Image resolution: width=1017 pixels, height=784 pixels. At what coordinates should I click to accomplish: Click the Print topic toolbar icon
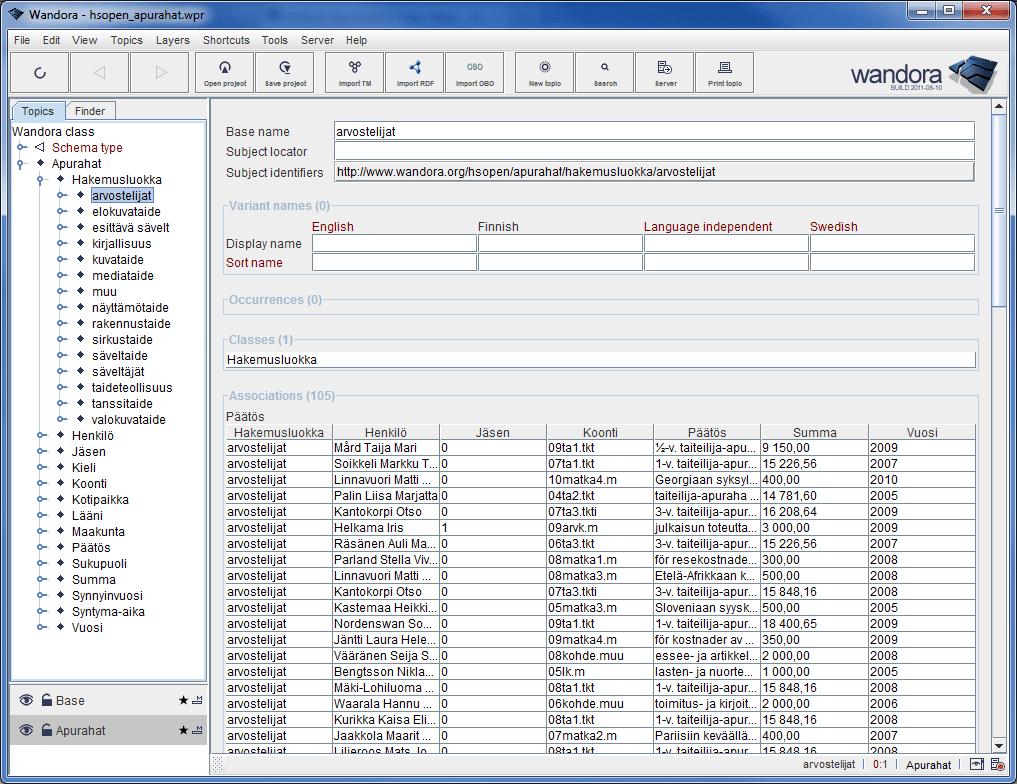point(725,73)
